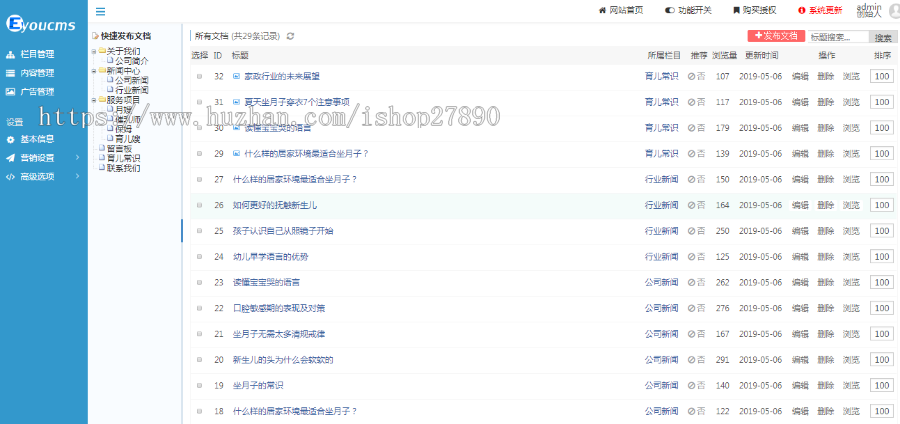Screen dimensions: 900x424
Task: Expand the 高级选项 submenu arrow
Action: tap(77, 176)
